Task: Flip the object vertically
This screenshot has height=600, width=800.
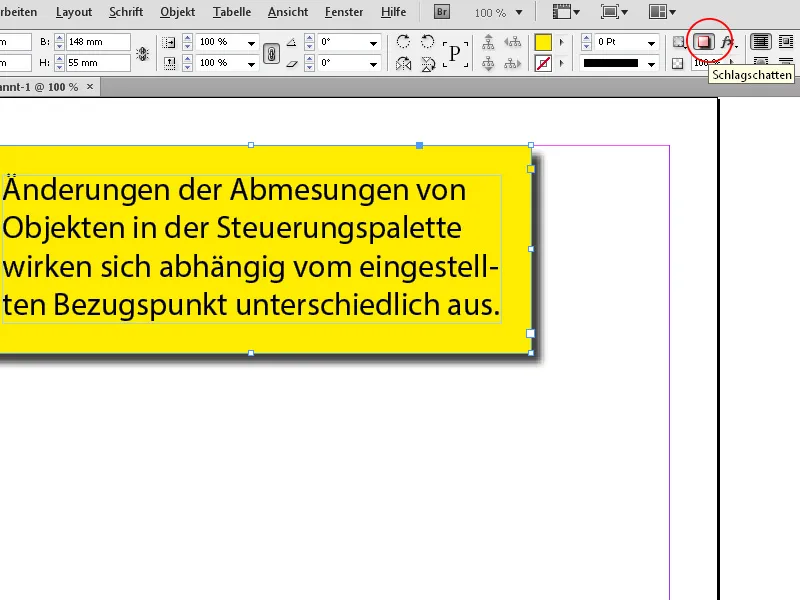Action: click(428, 64)
